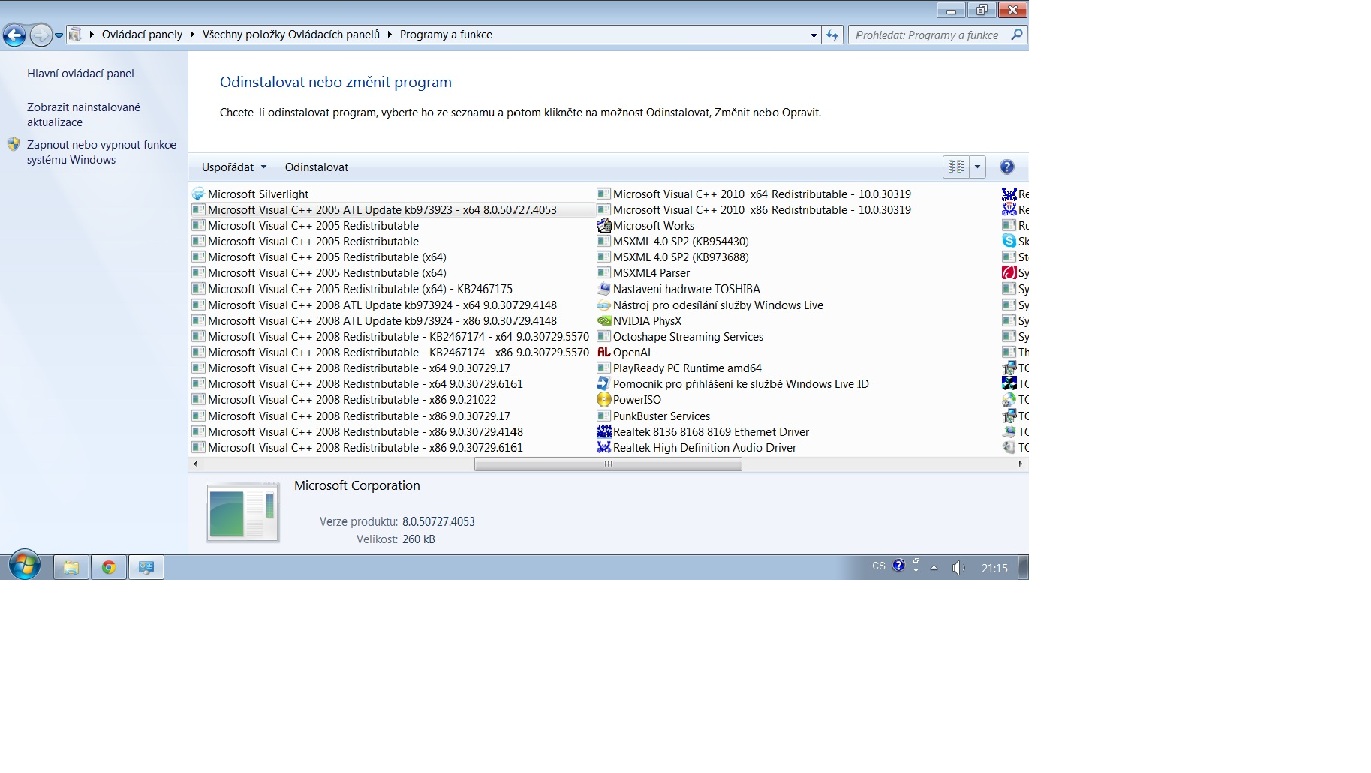Click Ovládací panely in the address bar
The image size is (1371, 773).
click(142, 35)
